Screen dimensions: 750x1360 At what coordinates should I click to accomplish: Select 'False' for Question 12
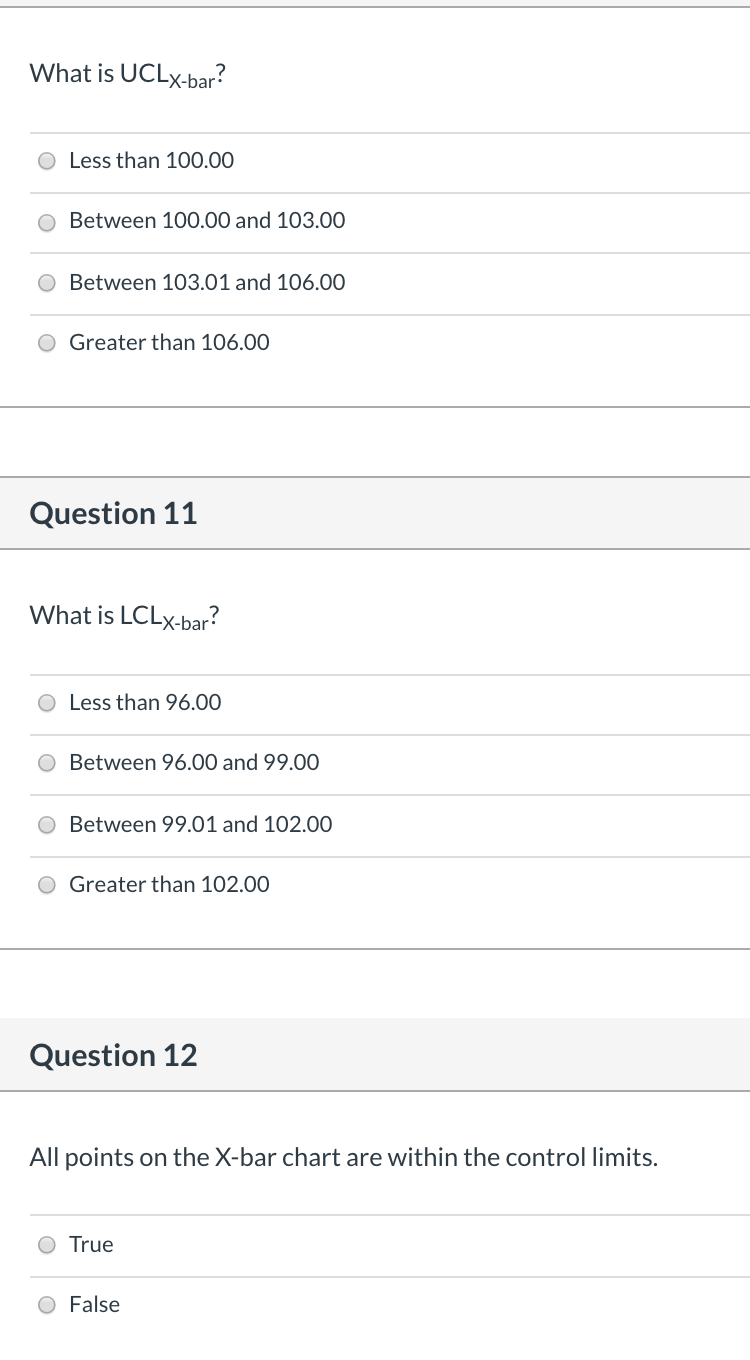(46, 1305)
